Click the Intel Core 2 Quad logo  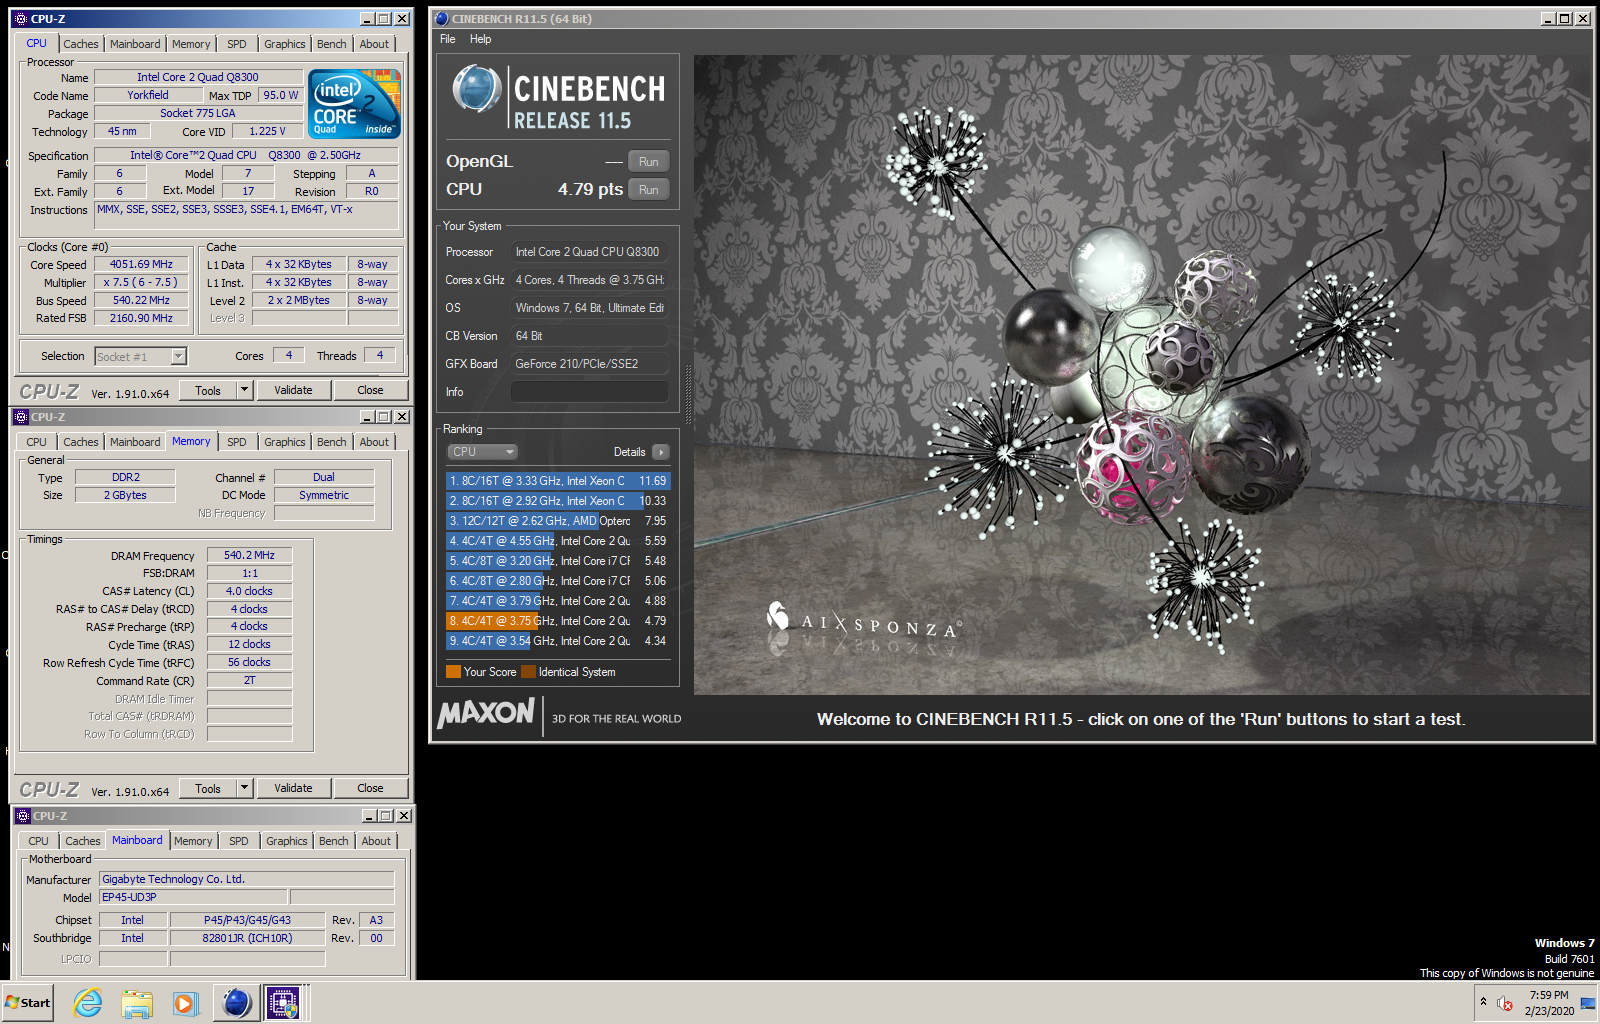354,103
